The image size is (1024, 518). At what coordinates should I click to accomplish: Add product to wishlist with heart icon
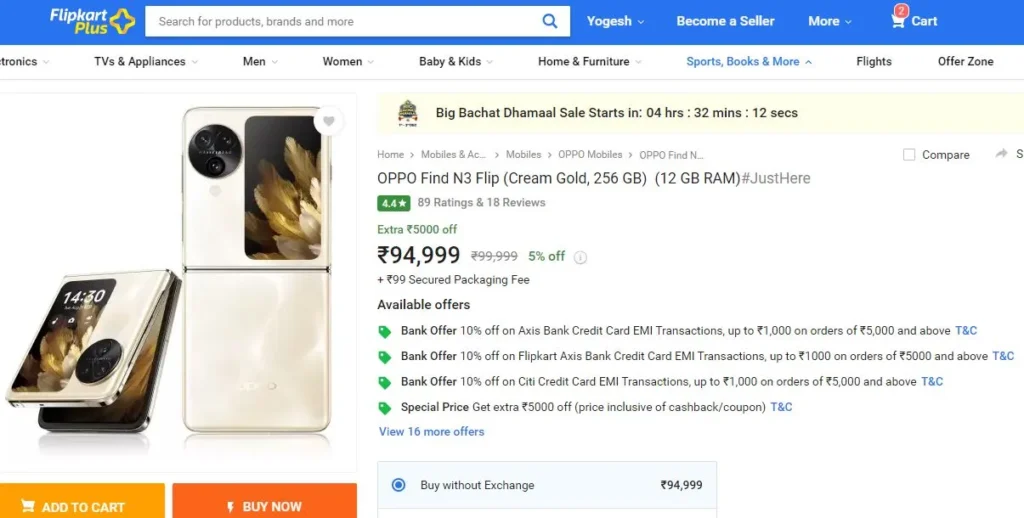pos(328,121)
